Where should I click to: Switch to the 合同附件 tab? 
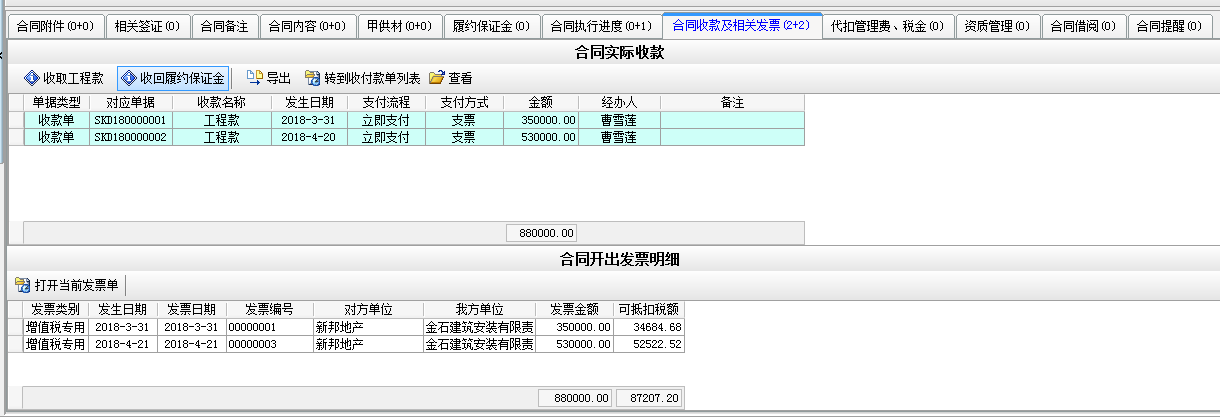tap(54, 27)
